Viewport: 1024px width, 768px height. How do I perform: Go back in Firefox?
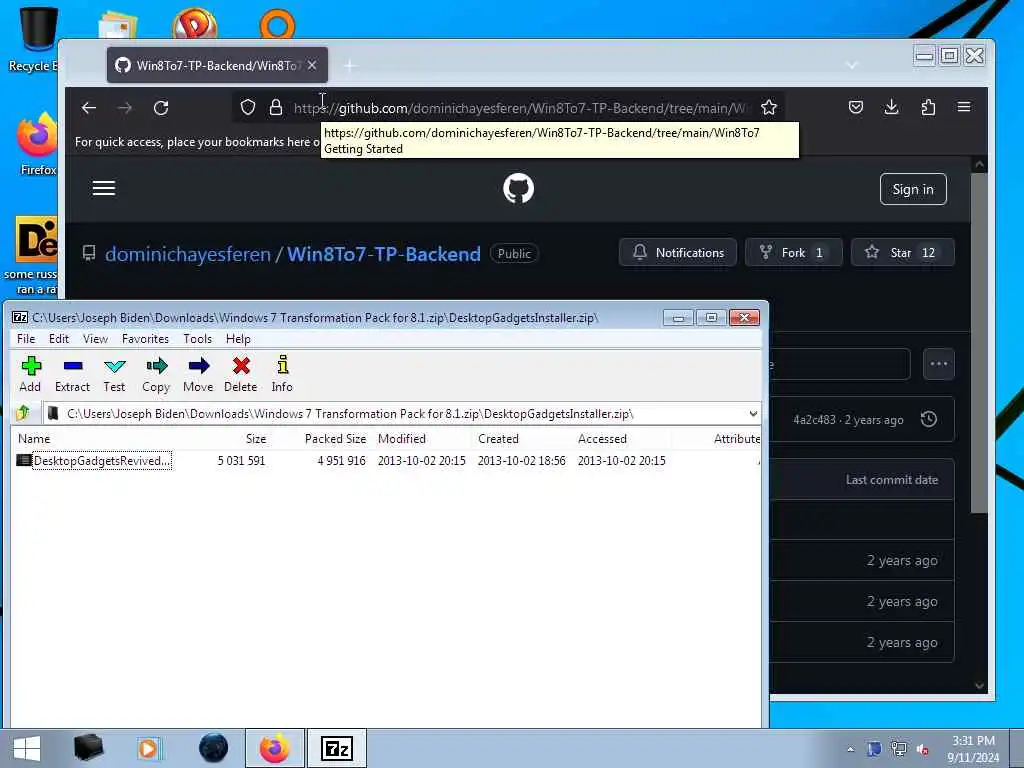(89, 108)
